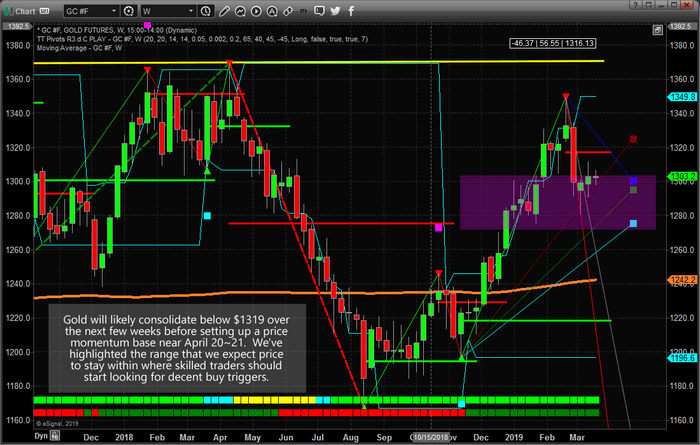
Task: Click the 1242.2 orange moving average label
Action: click(682, 280)
